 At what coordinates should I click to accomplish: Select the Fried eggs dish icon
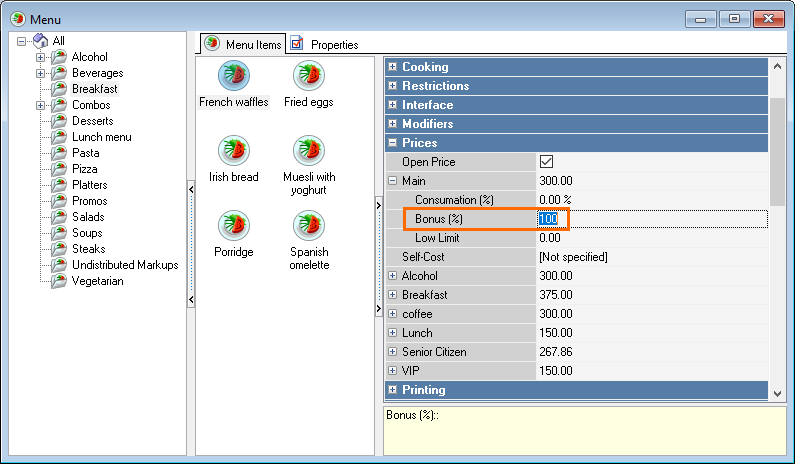tap(308, 76)
